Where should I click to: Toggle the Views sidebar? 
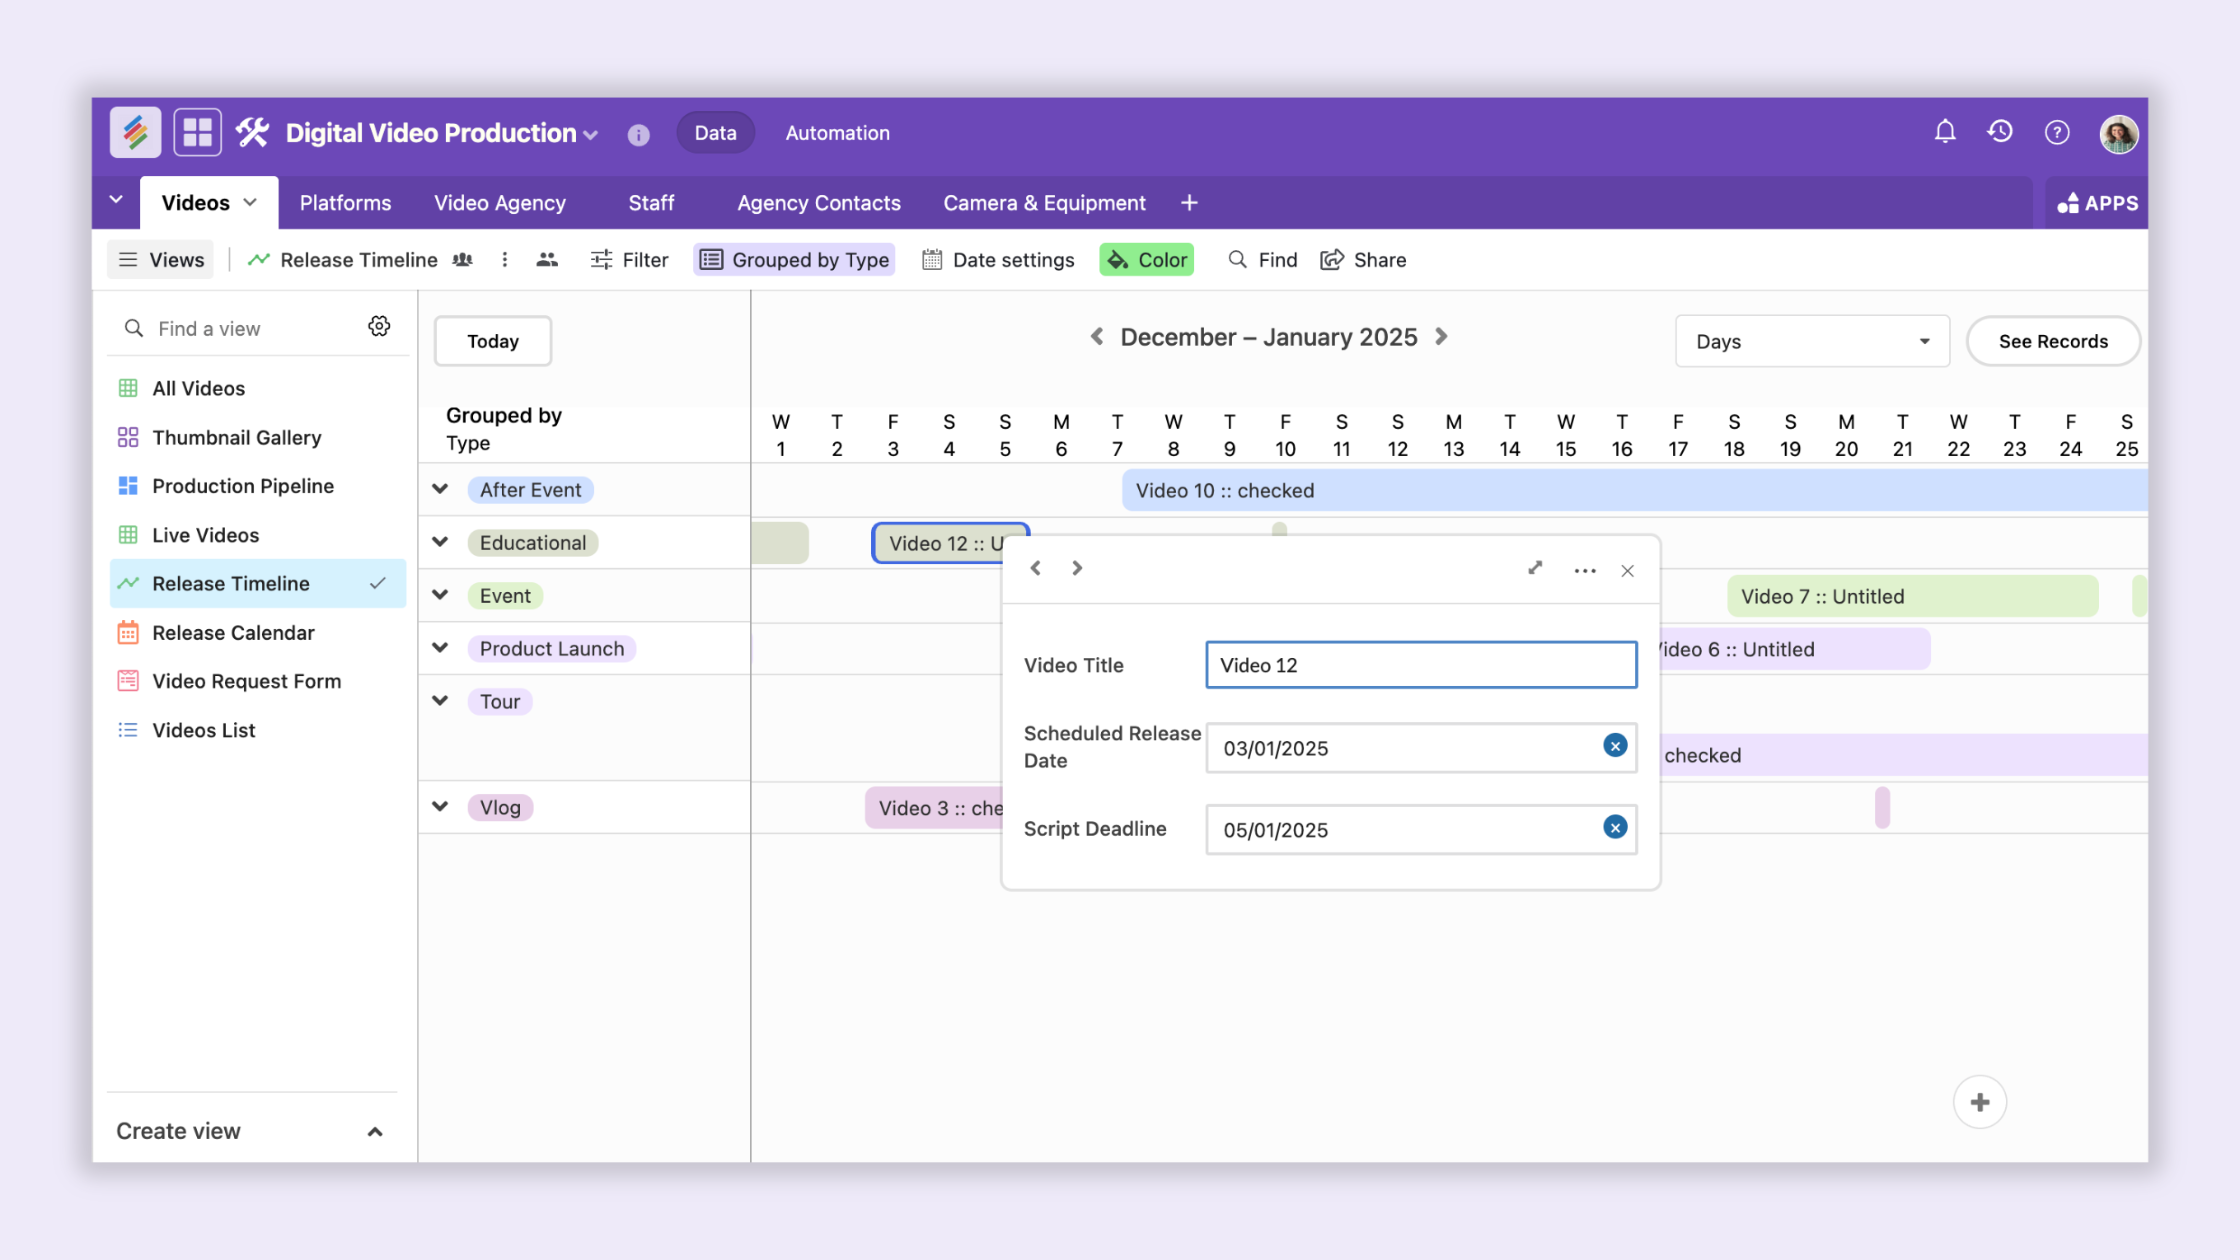tap(161, 260)
